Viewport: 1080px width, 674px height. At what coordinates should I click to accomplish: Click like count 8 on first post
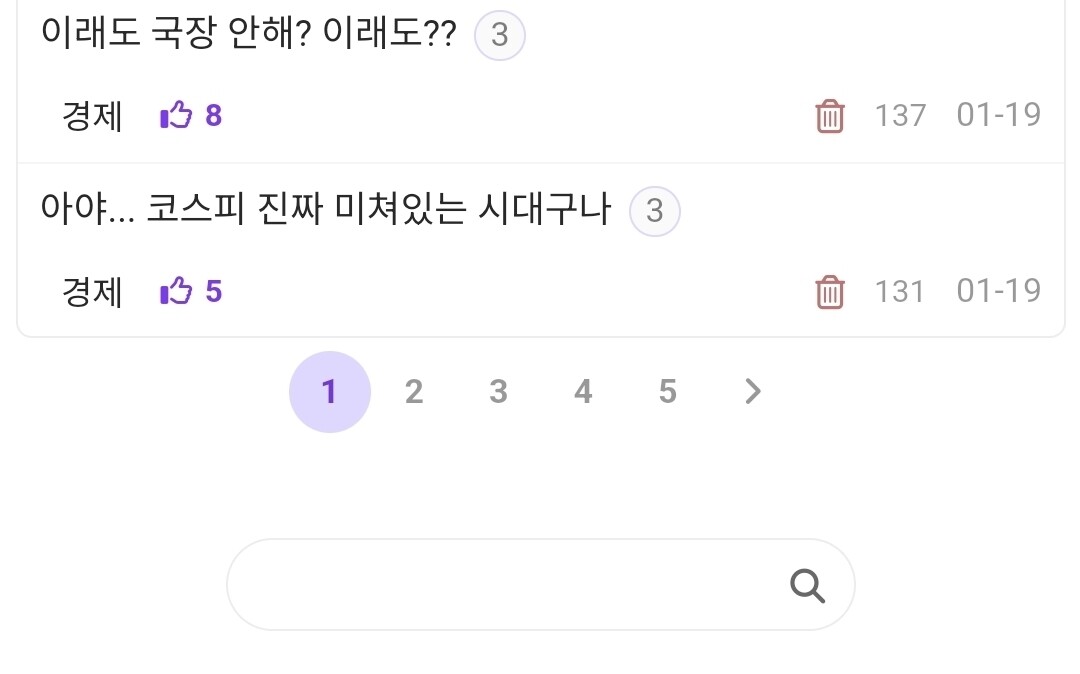214,116
